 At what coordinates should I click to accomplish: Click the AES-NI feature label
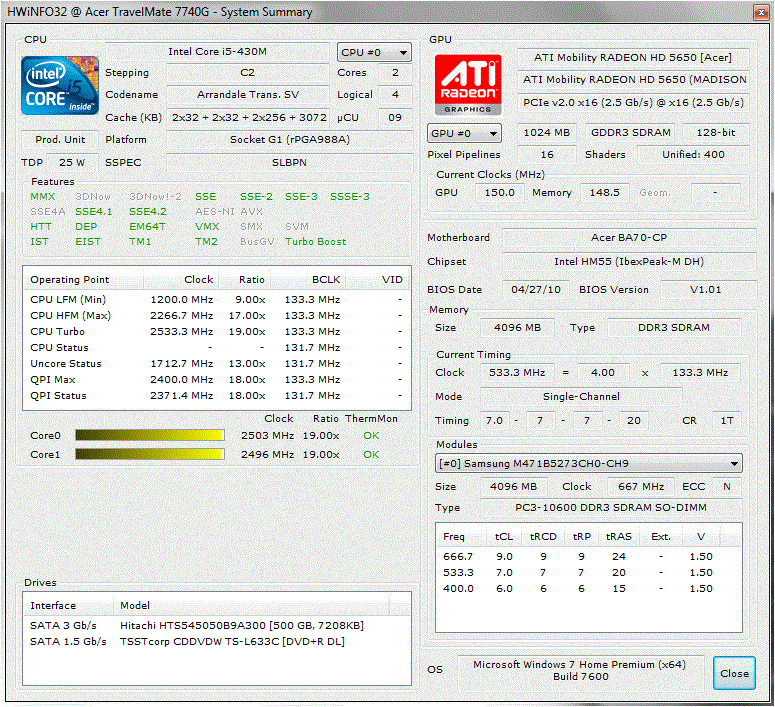coord(215,212)
